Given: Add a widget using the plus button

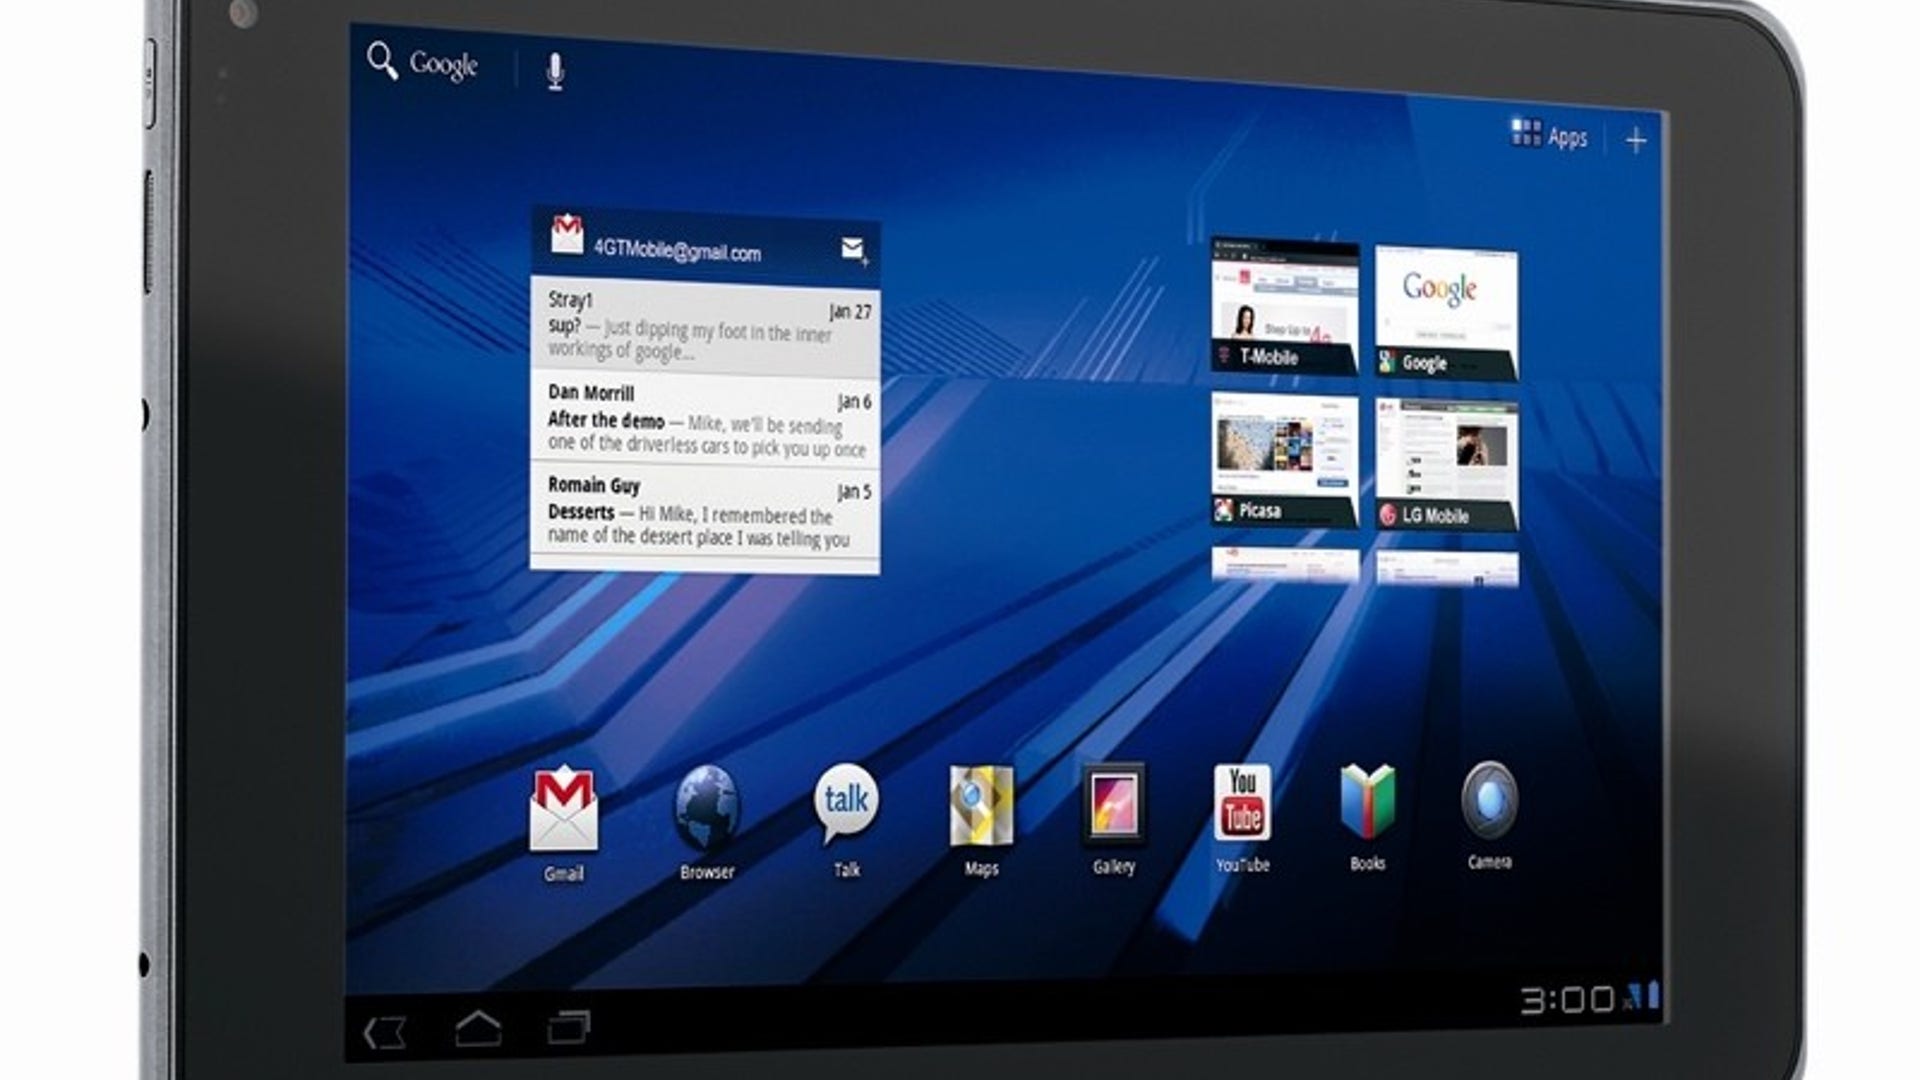Looking at the screenshot, I should [x=1637, y=140].
